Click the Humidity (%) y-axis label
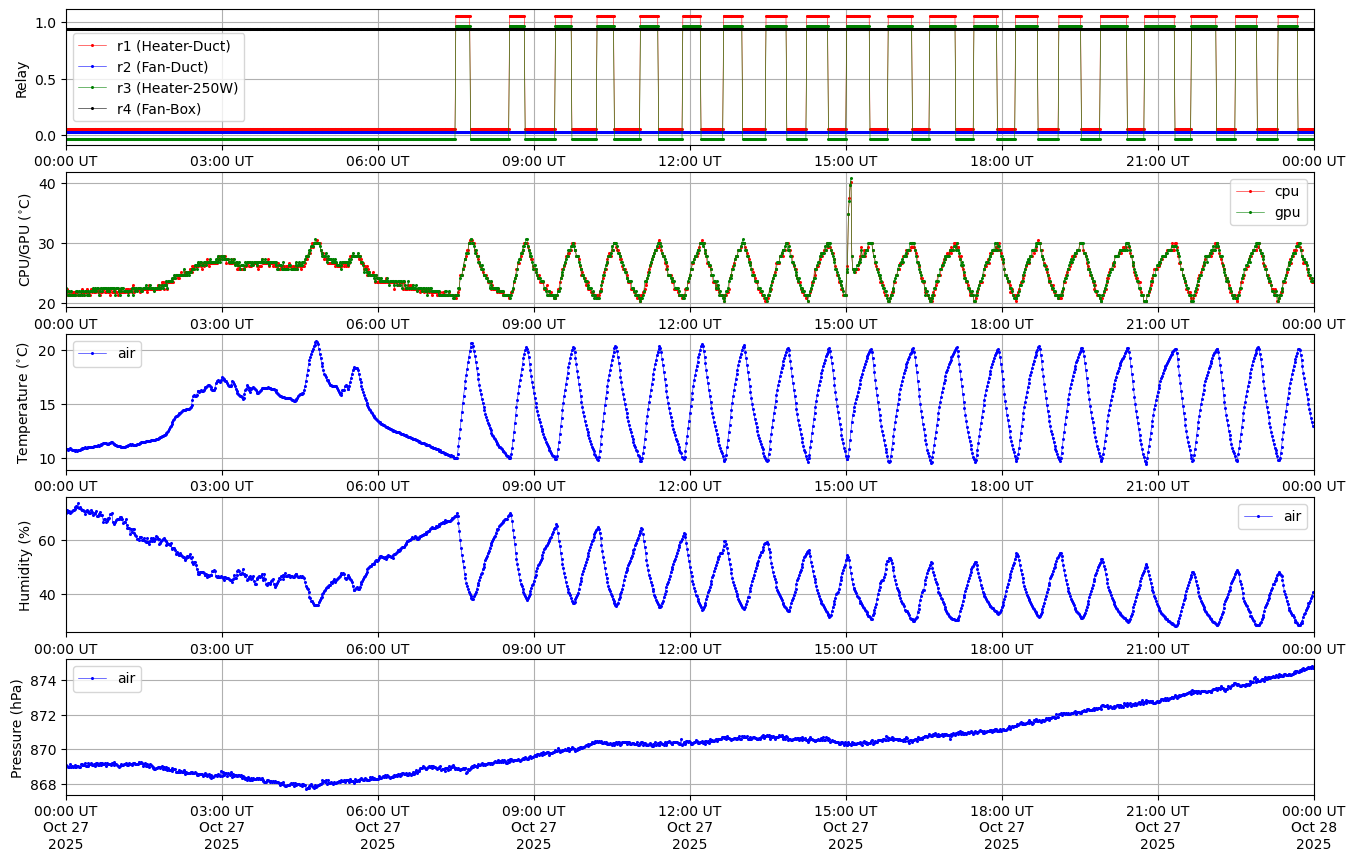This screenshot has height=861, width=1355. click(22, 564)
